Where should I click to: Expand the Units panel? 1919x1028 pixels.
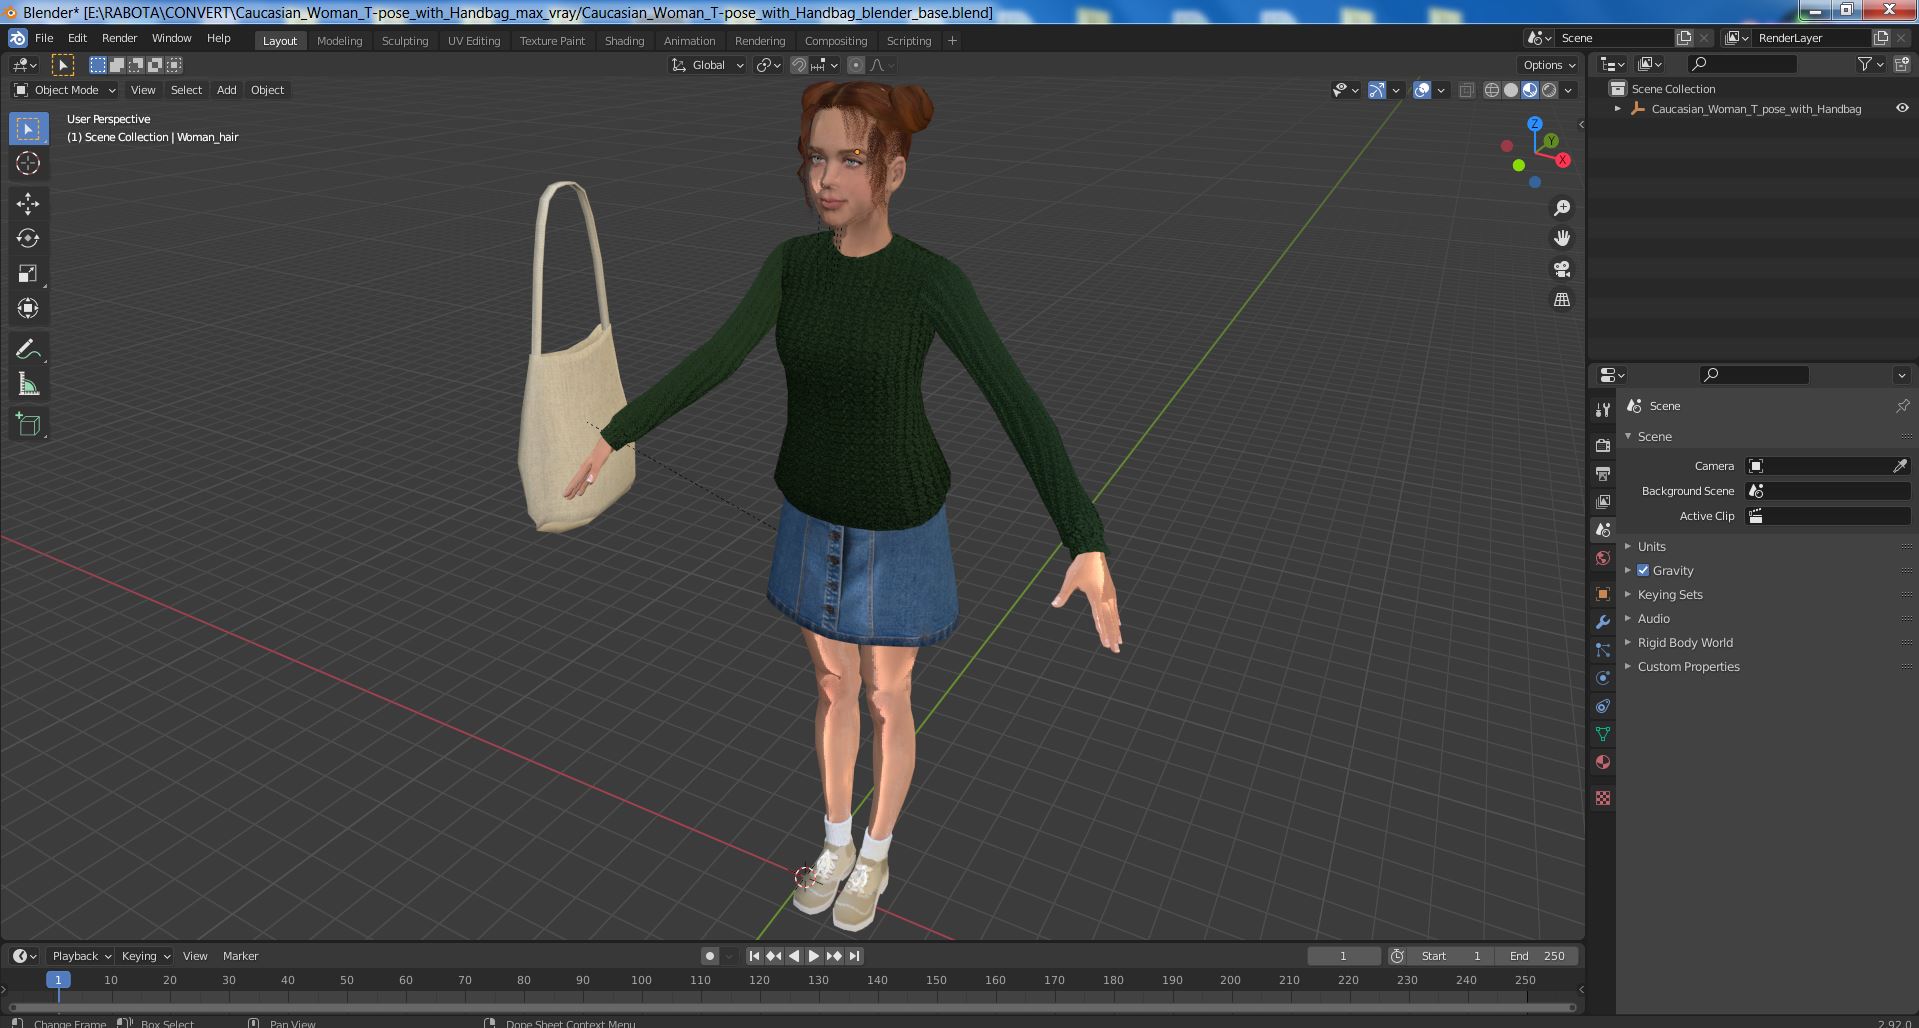click(x=1651, y=546)
